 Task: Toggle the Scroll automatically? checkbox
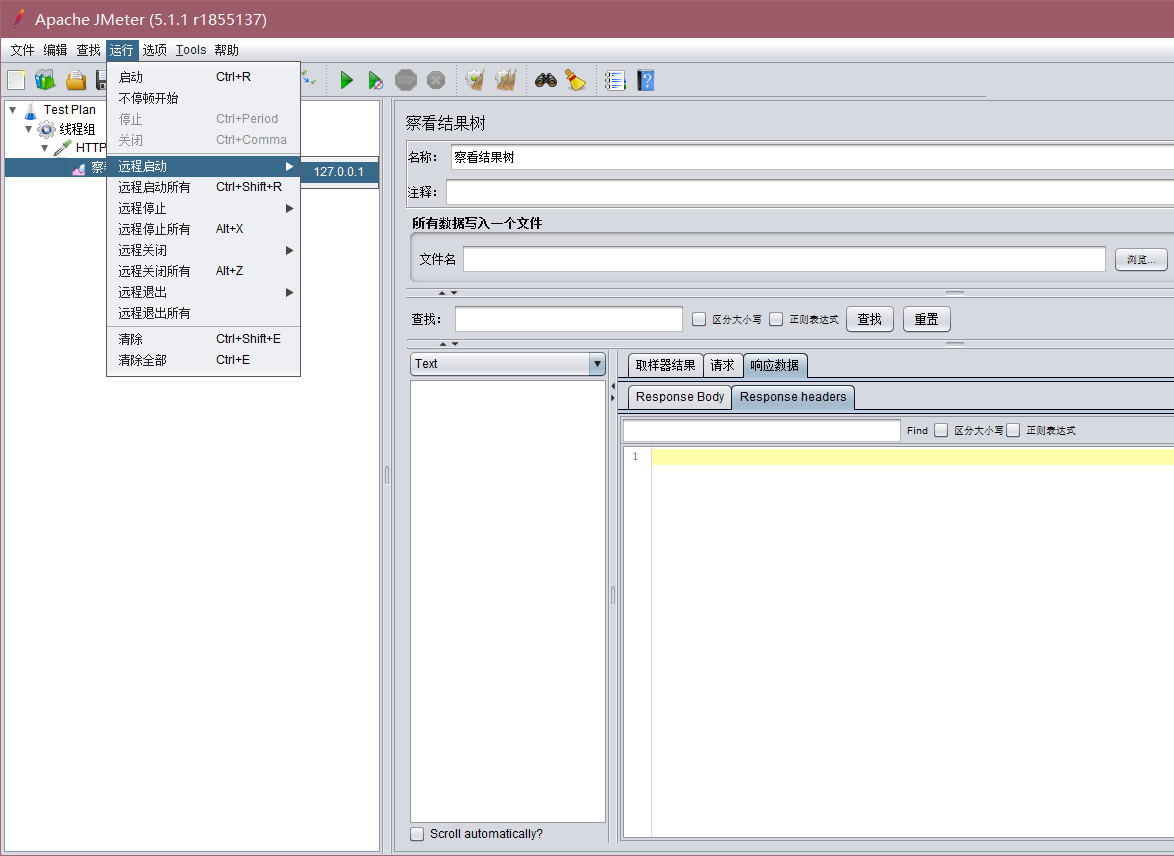417,834
